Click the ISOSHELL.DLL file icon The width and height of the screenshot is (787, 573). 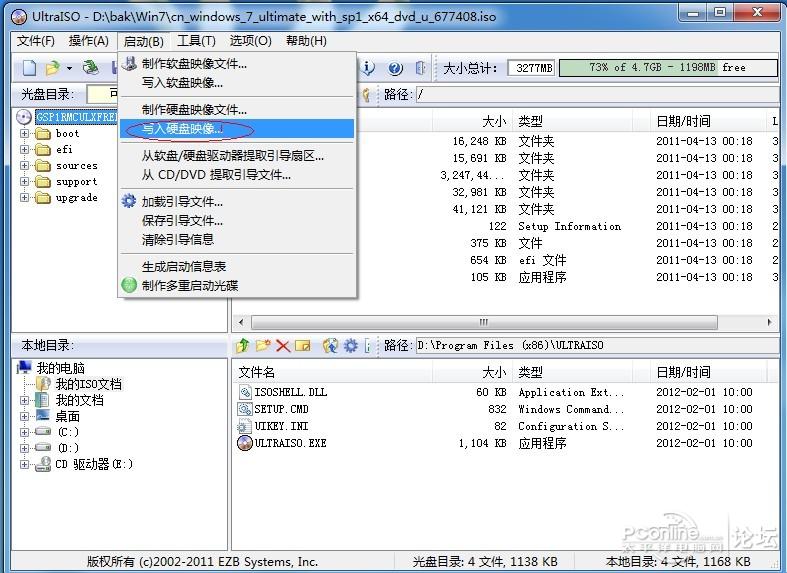point(244,392)
